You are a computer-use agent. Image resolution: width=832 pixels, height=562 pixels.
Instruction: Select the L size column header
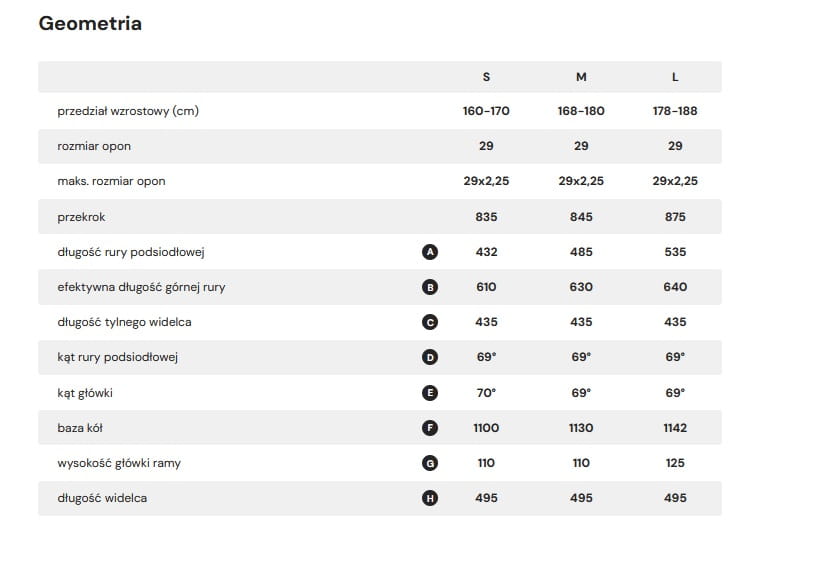[675, 77]
